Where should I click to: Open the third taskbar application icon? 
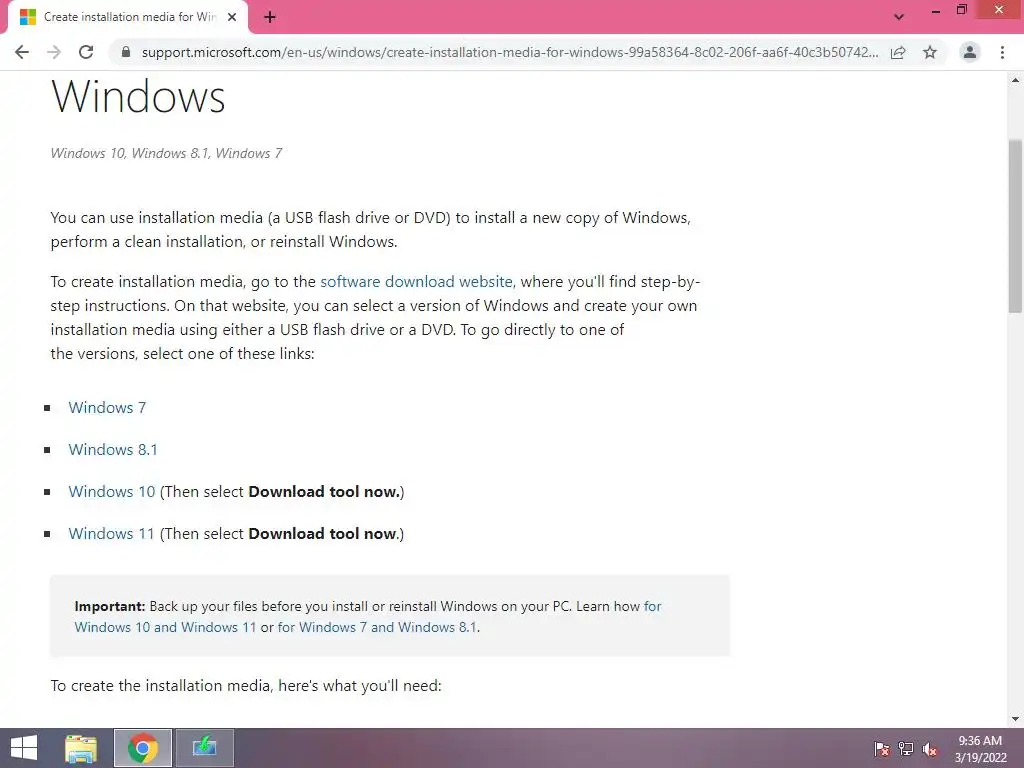click(x=204, y=748)
